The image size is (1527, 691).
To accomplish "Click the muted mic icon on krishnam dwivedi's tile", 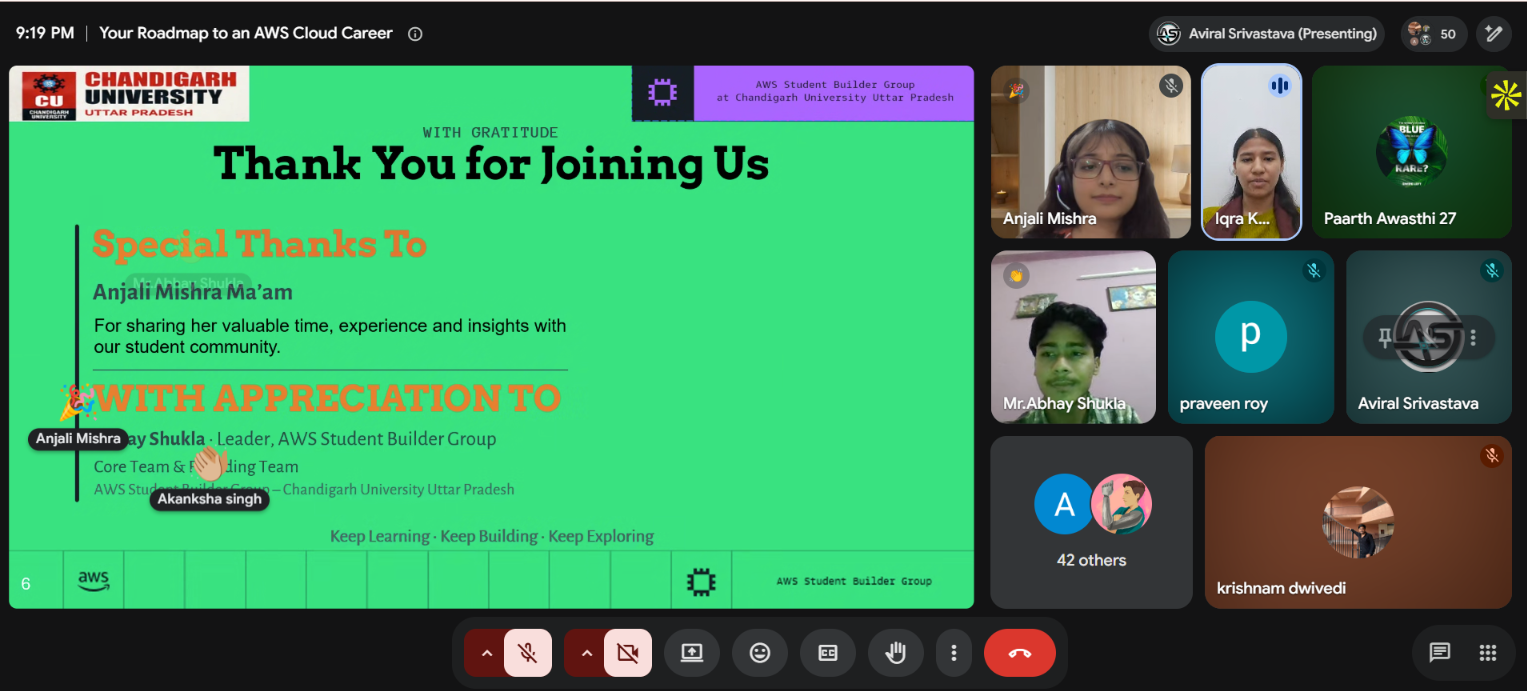I will 1492,456.
